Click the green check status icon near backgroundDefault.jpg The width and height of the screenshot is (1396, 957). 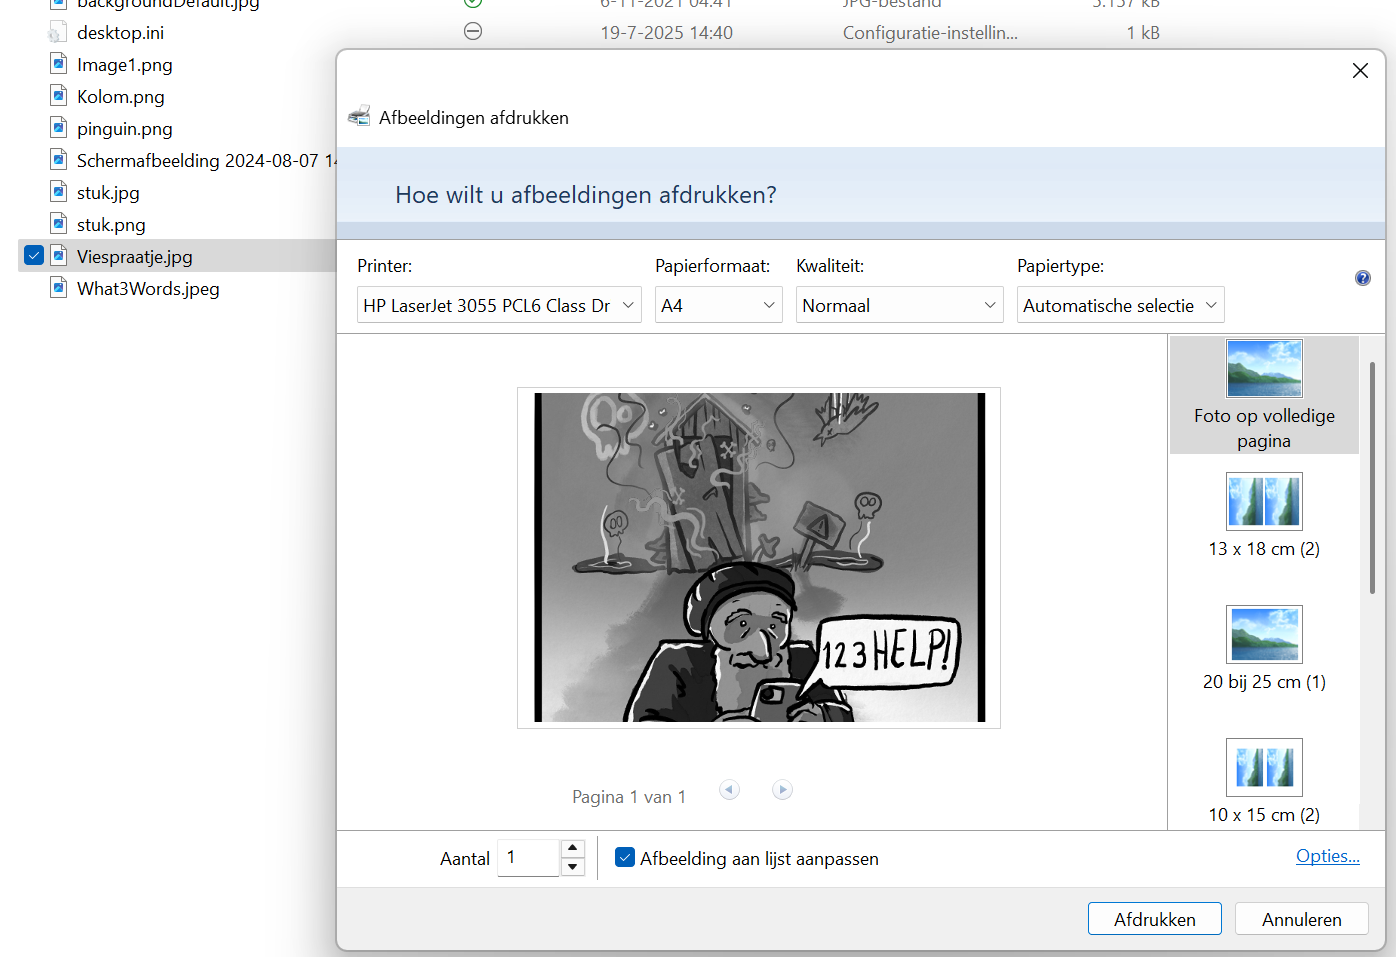point(472,3)
